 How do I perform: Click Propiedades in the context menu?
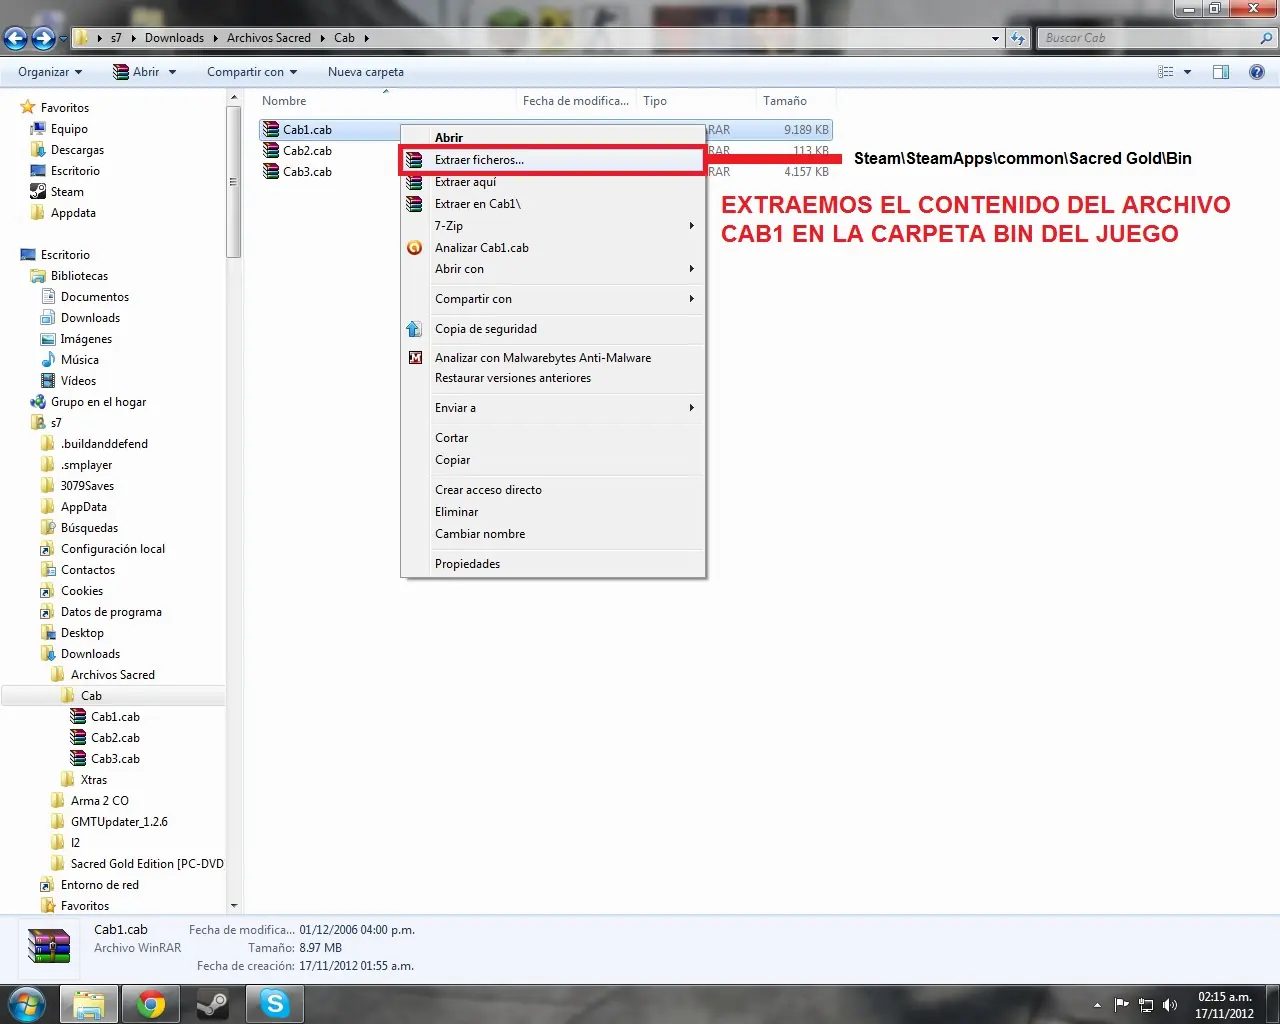[553, 564]
